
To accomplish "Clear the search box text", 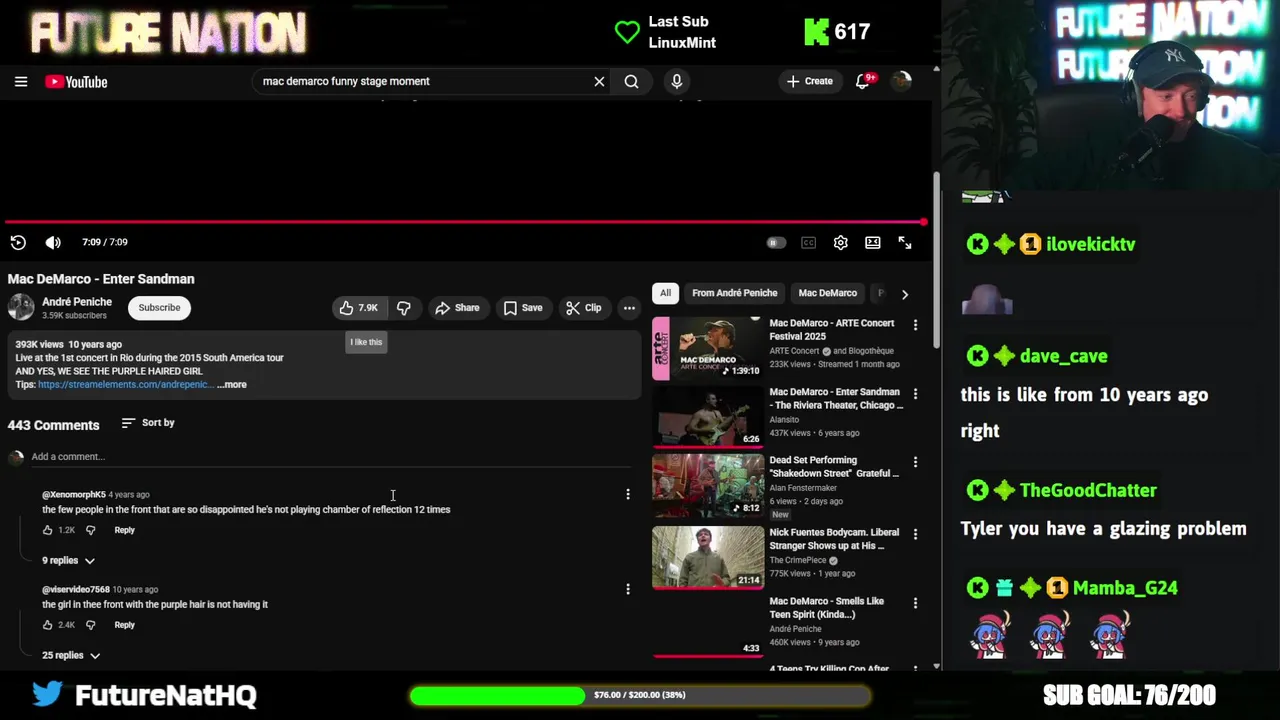I will coord(599,82).
